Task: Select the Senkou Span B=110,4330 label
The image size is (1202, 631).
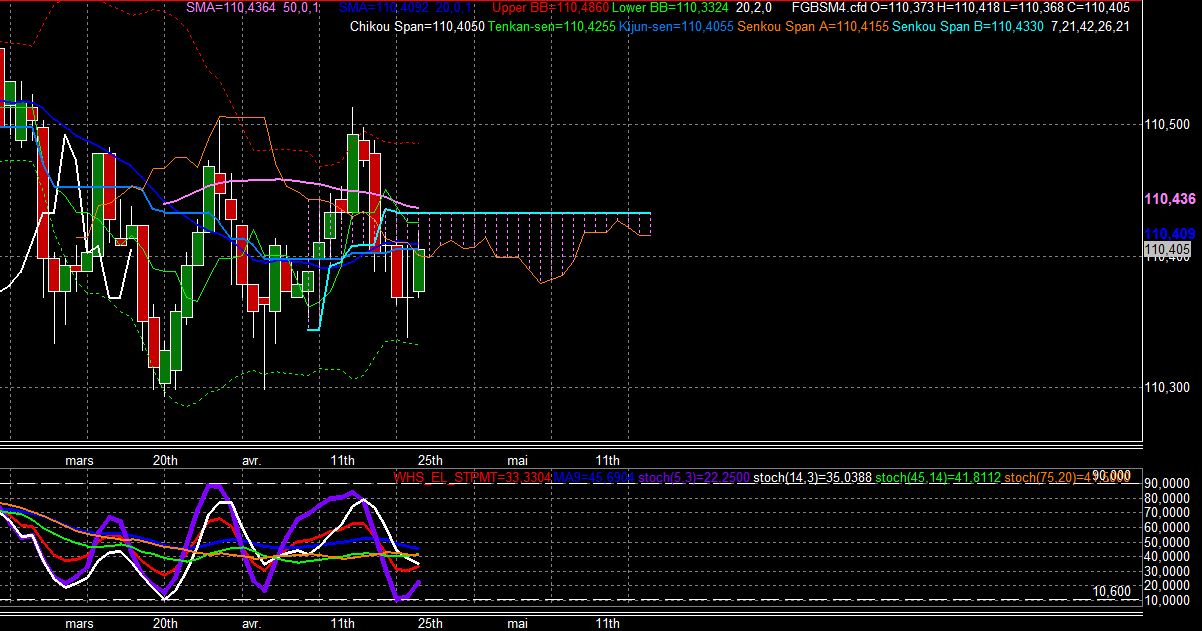Action: pyautogui.click(x=967, y=26)
